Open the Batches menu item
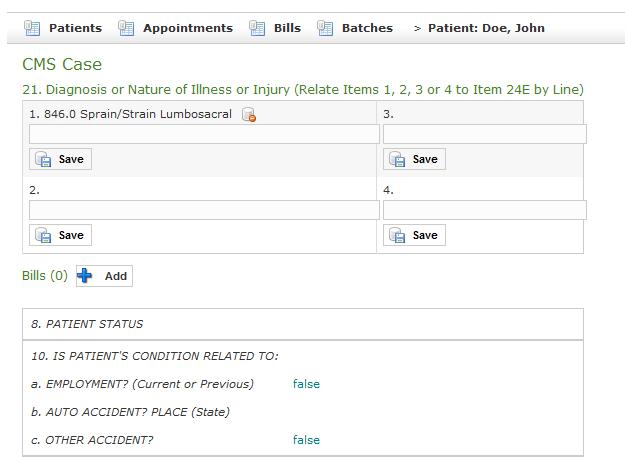Viewport: 625px width, 457px height. point(367,28)
